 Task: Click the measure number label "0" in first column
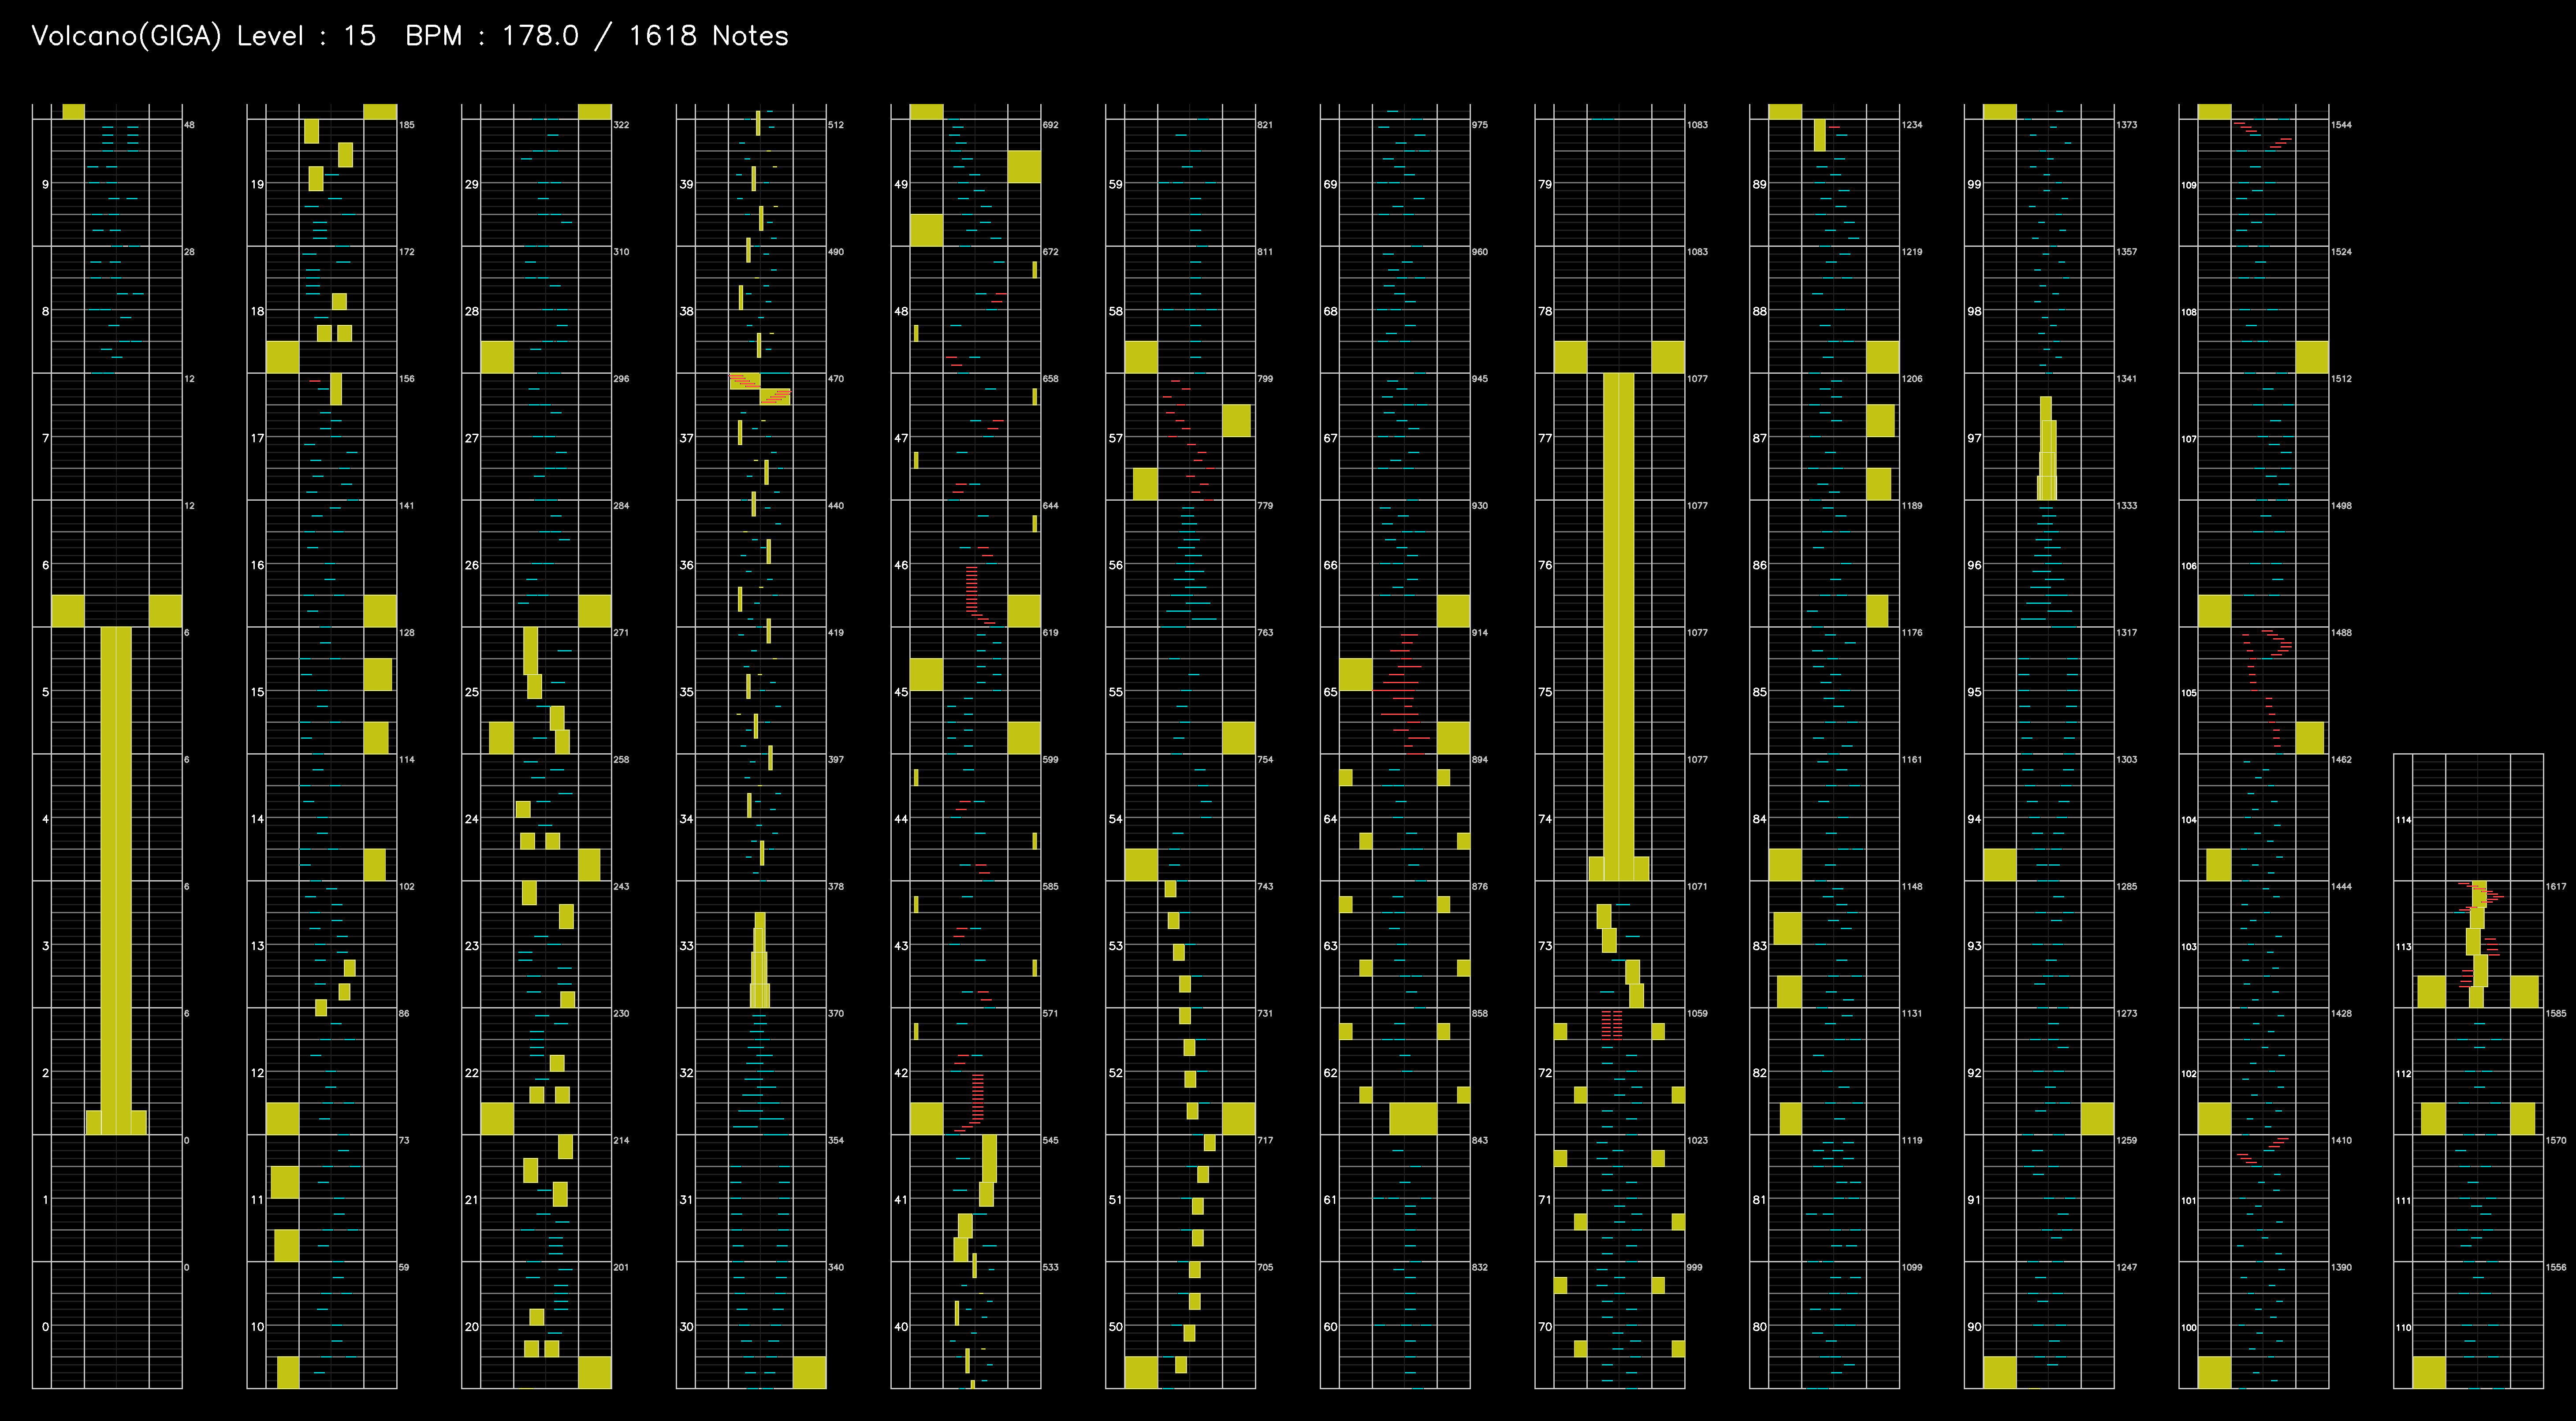(45, 1327)
